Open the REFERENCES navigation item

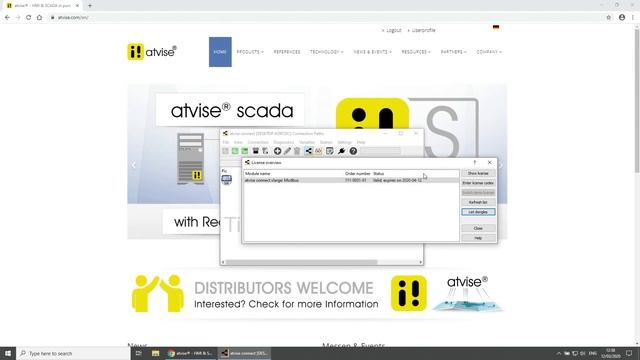pos(287,52)
